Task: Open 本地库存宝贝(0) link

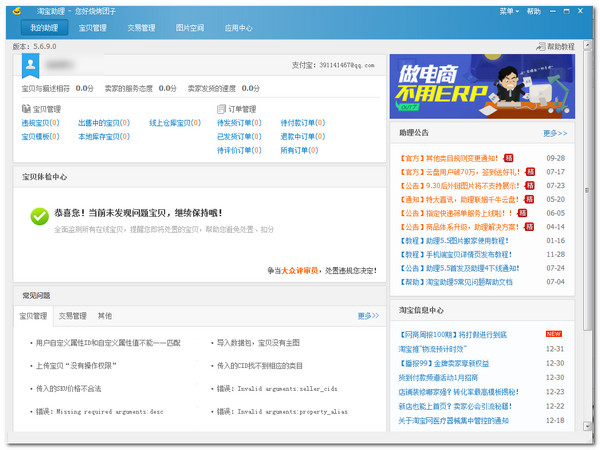Action: (104, 137)
